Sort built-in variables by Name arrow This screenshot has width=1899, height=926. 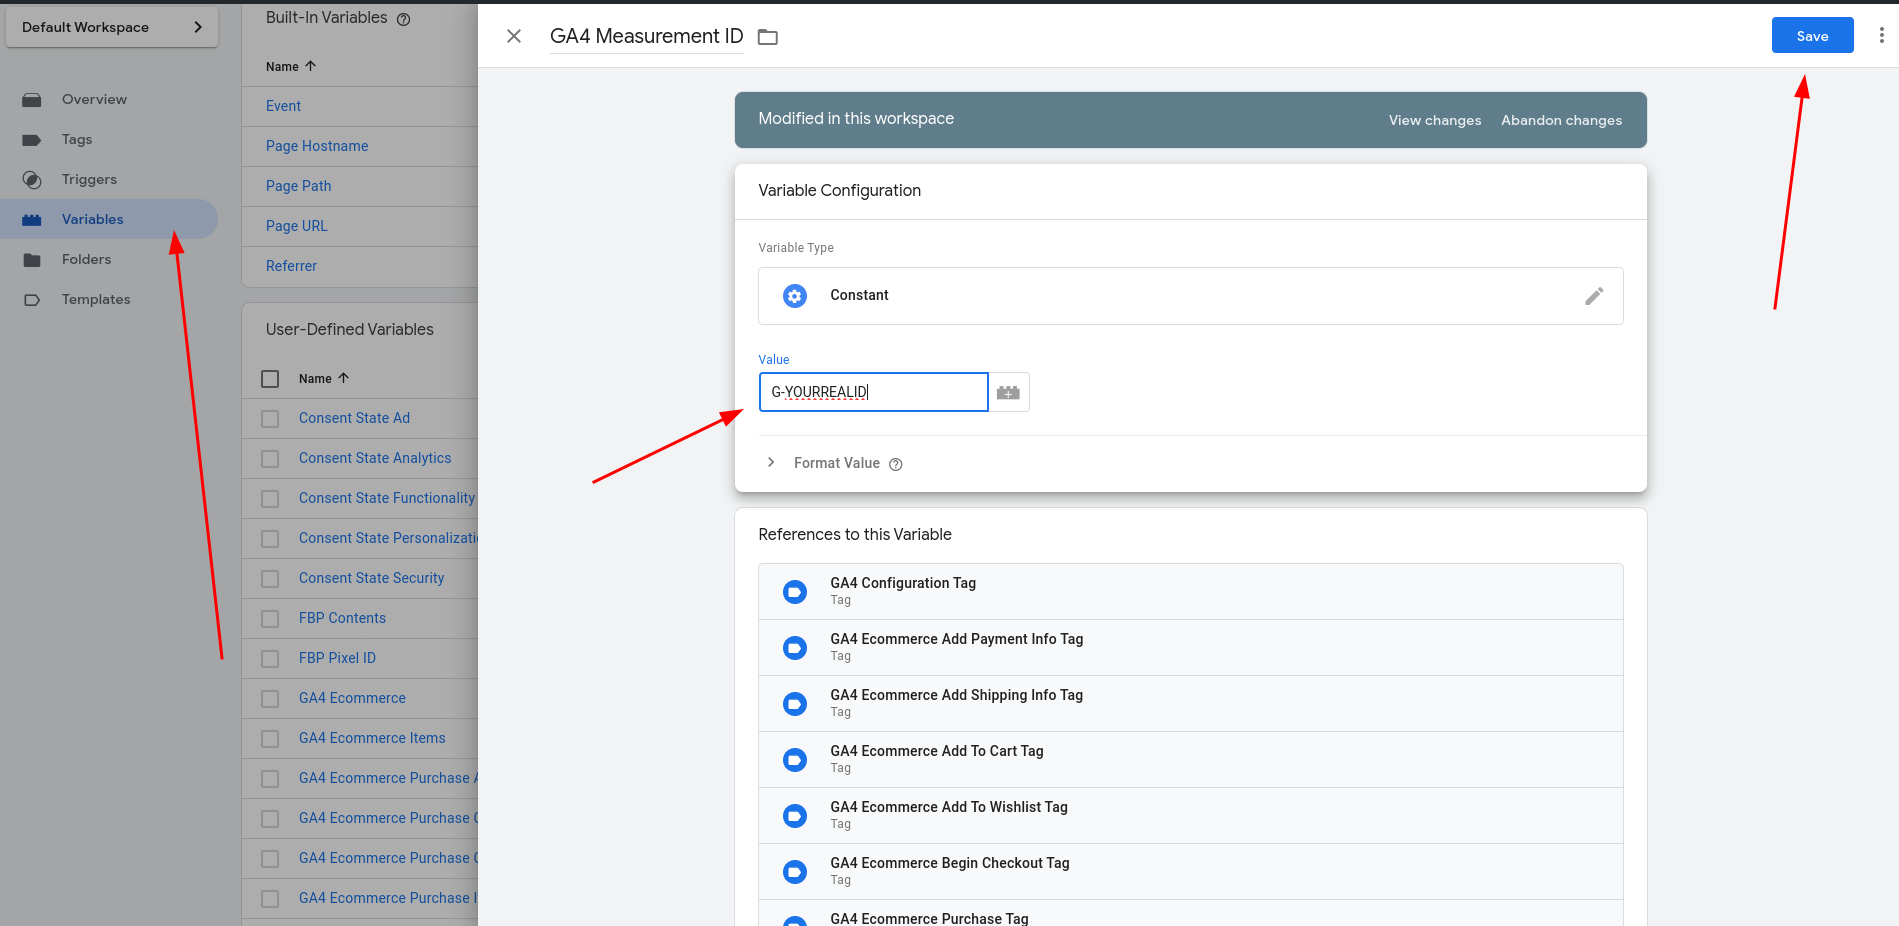click(x=310, y=66)
